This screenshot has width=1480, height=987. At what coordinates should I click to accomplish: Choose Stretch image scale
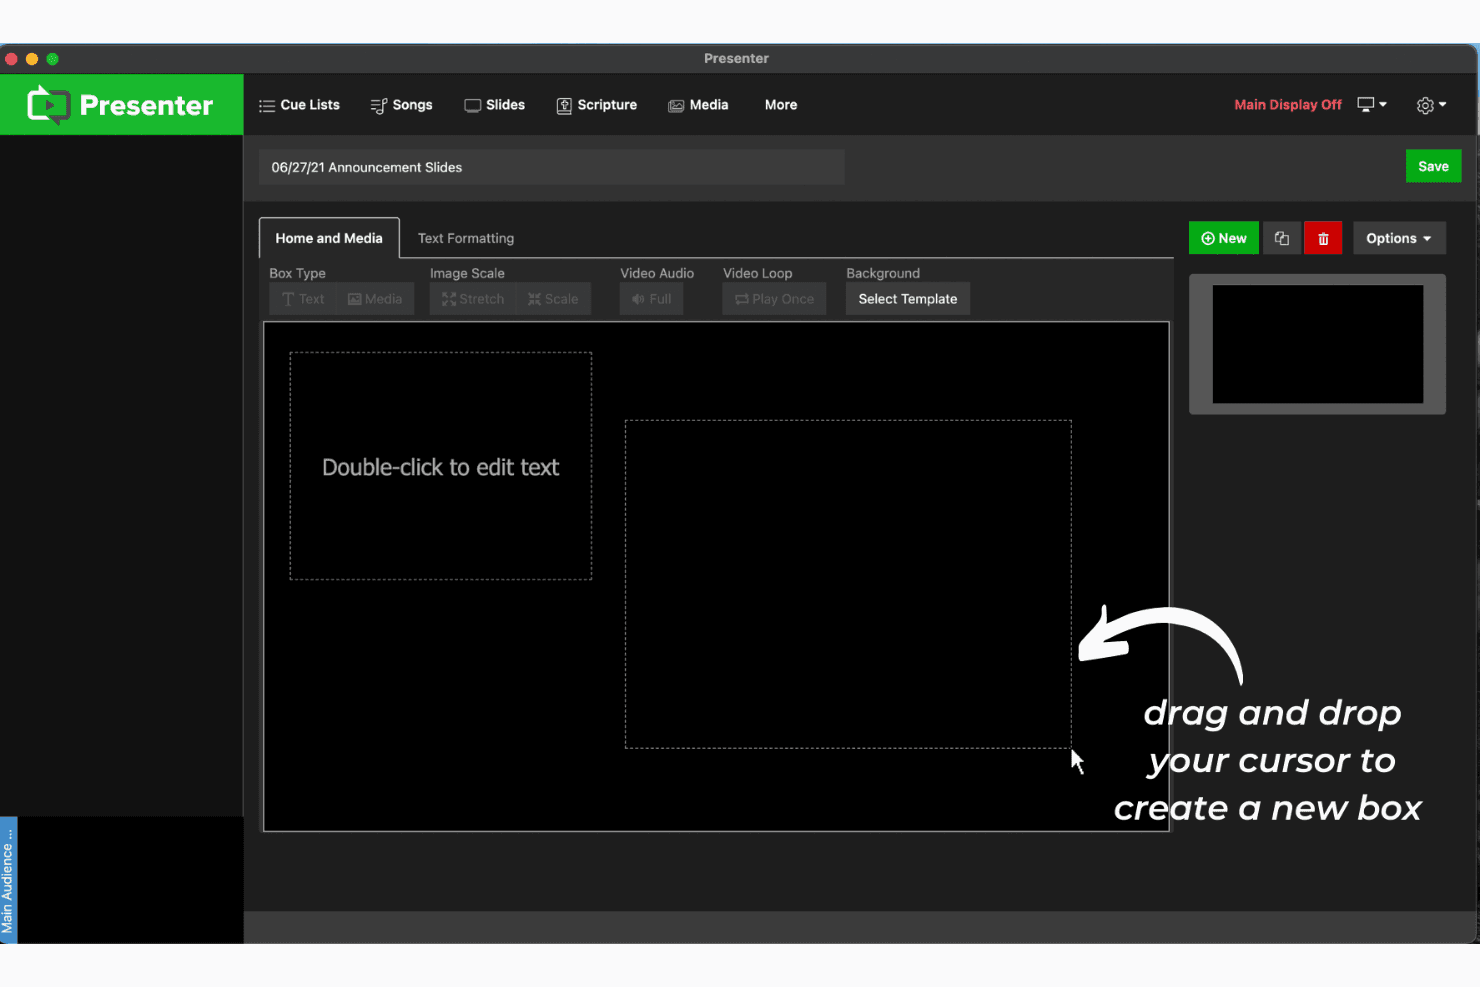pyautogui.click(x=473, y=299)
